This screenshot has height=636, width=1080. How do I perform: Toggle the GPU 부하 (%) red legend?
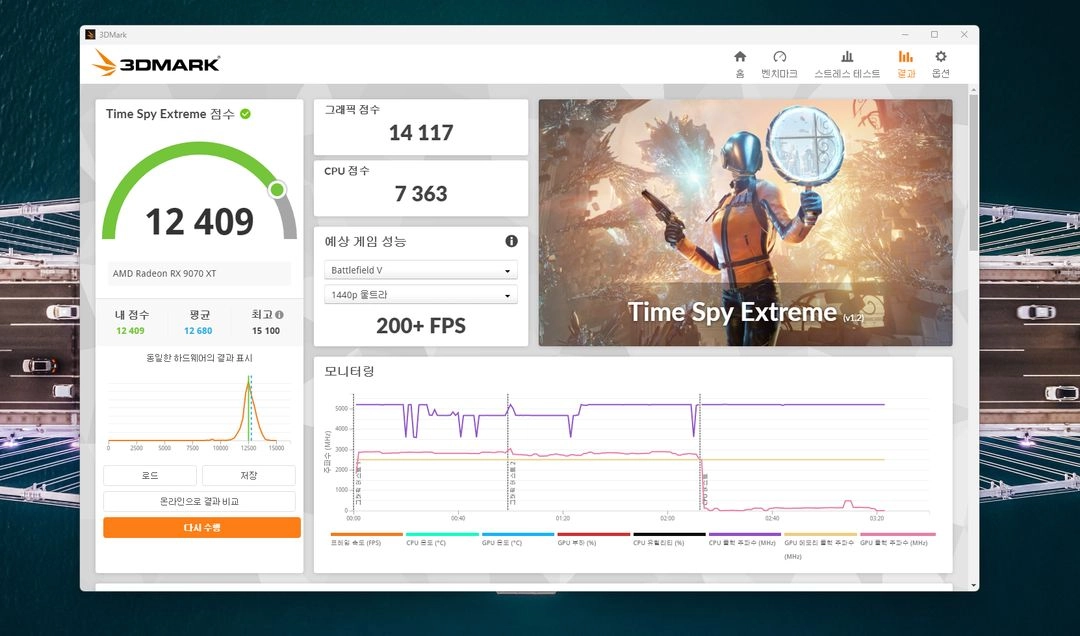[x=593, y=539]
